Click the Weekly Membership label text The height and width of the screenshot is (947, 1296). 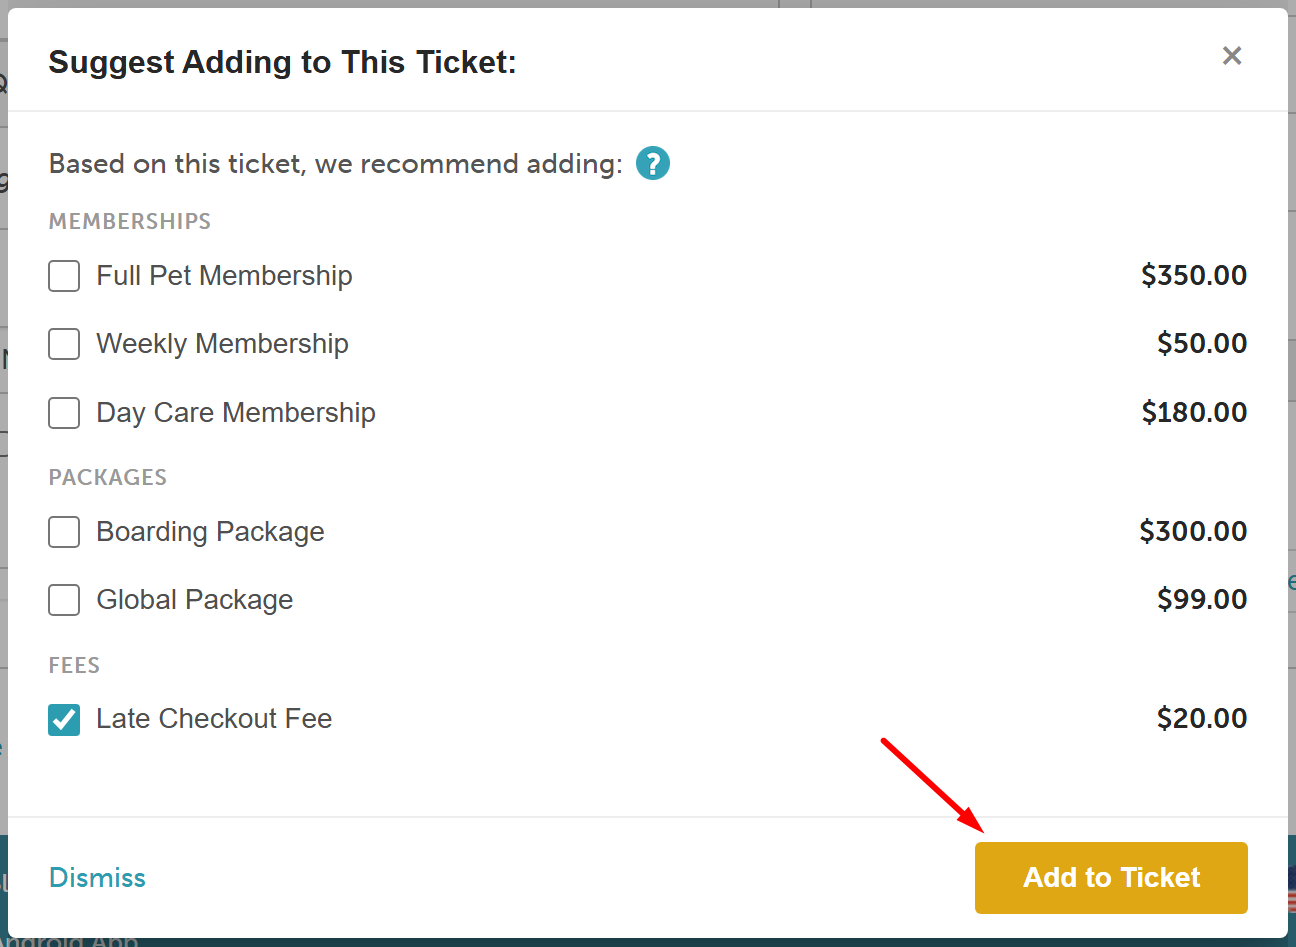222,344
